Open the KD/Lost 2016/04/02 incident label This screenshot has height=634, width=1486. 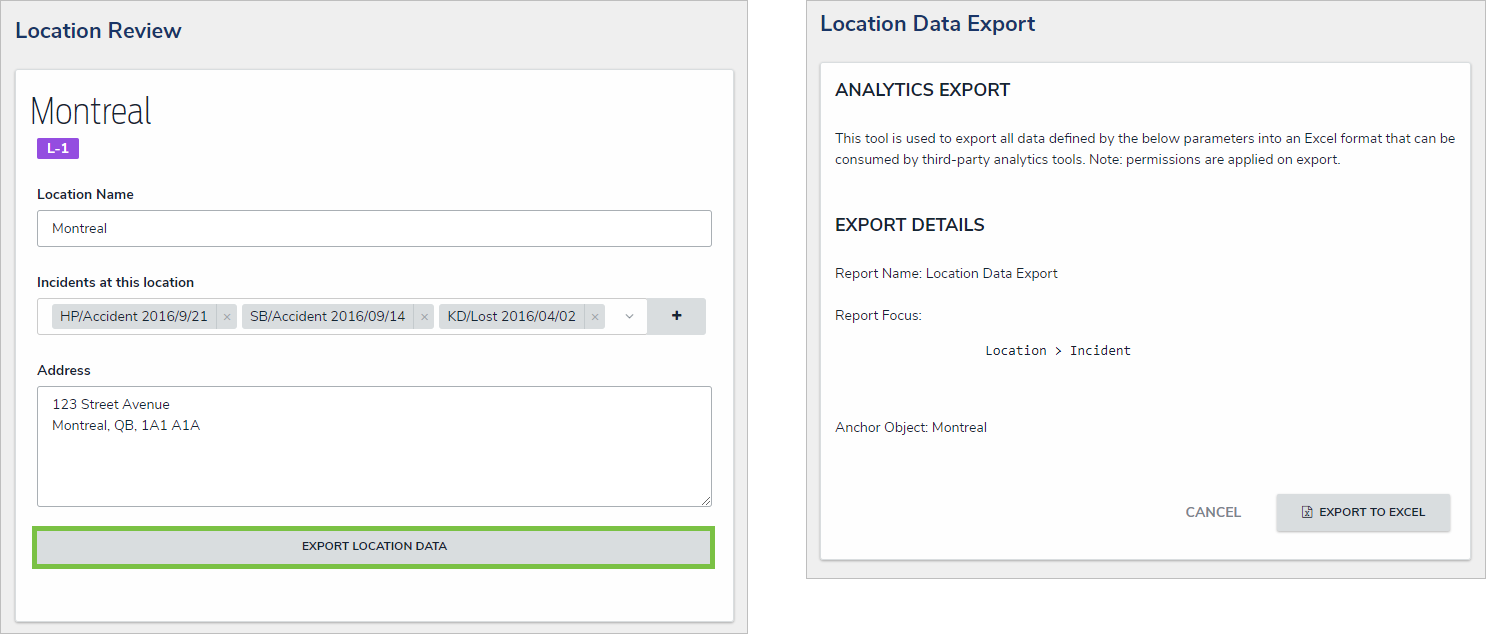511,317
